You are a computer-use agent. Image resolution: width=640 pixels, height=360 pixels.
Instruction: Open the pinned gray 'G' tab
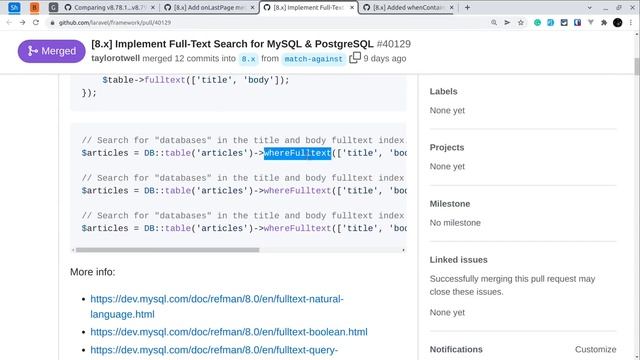pos(53,7)
